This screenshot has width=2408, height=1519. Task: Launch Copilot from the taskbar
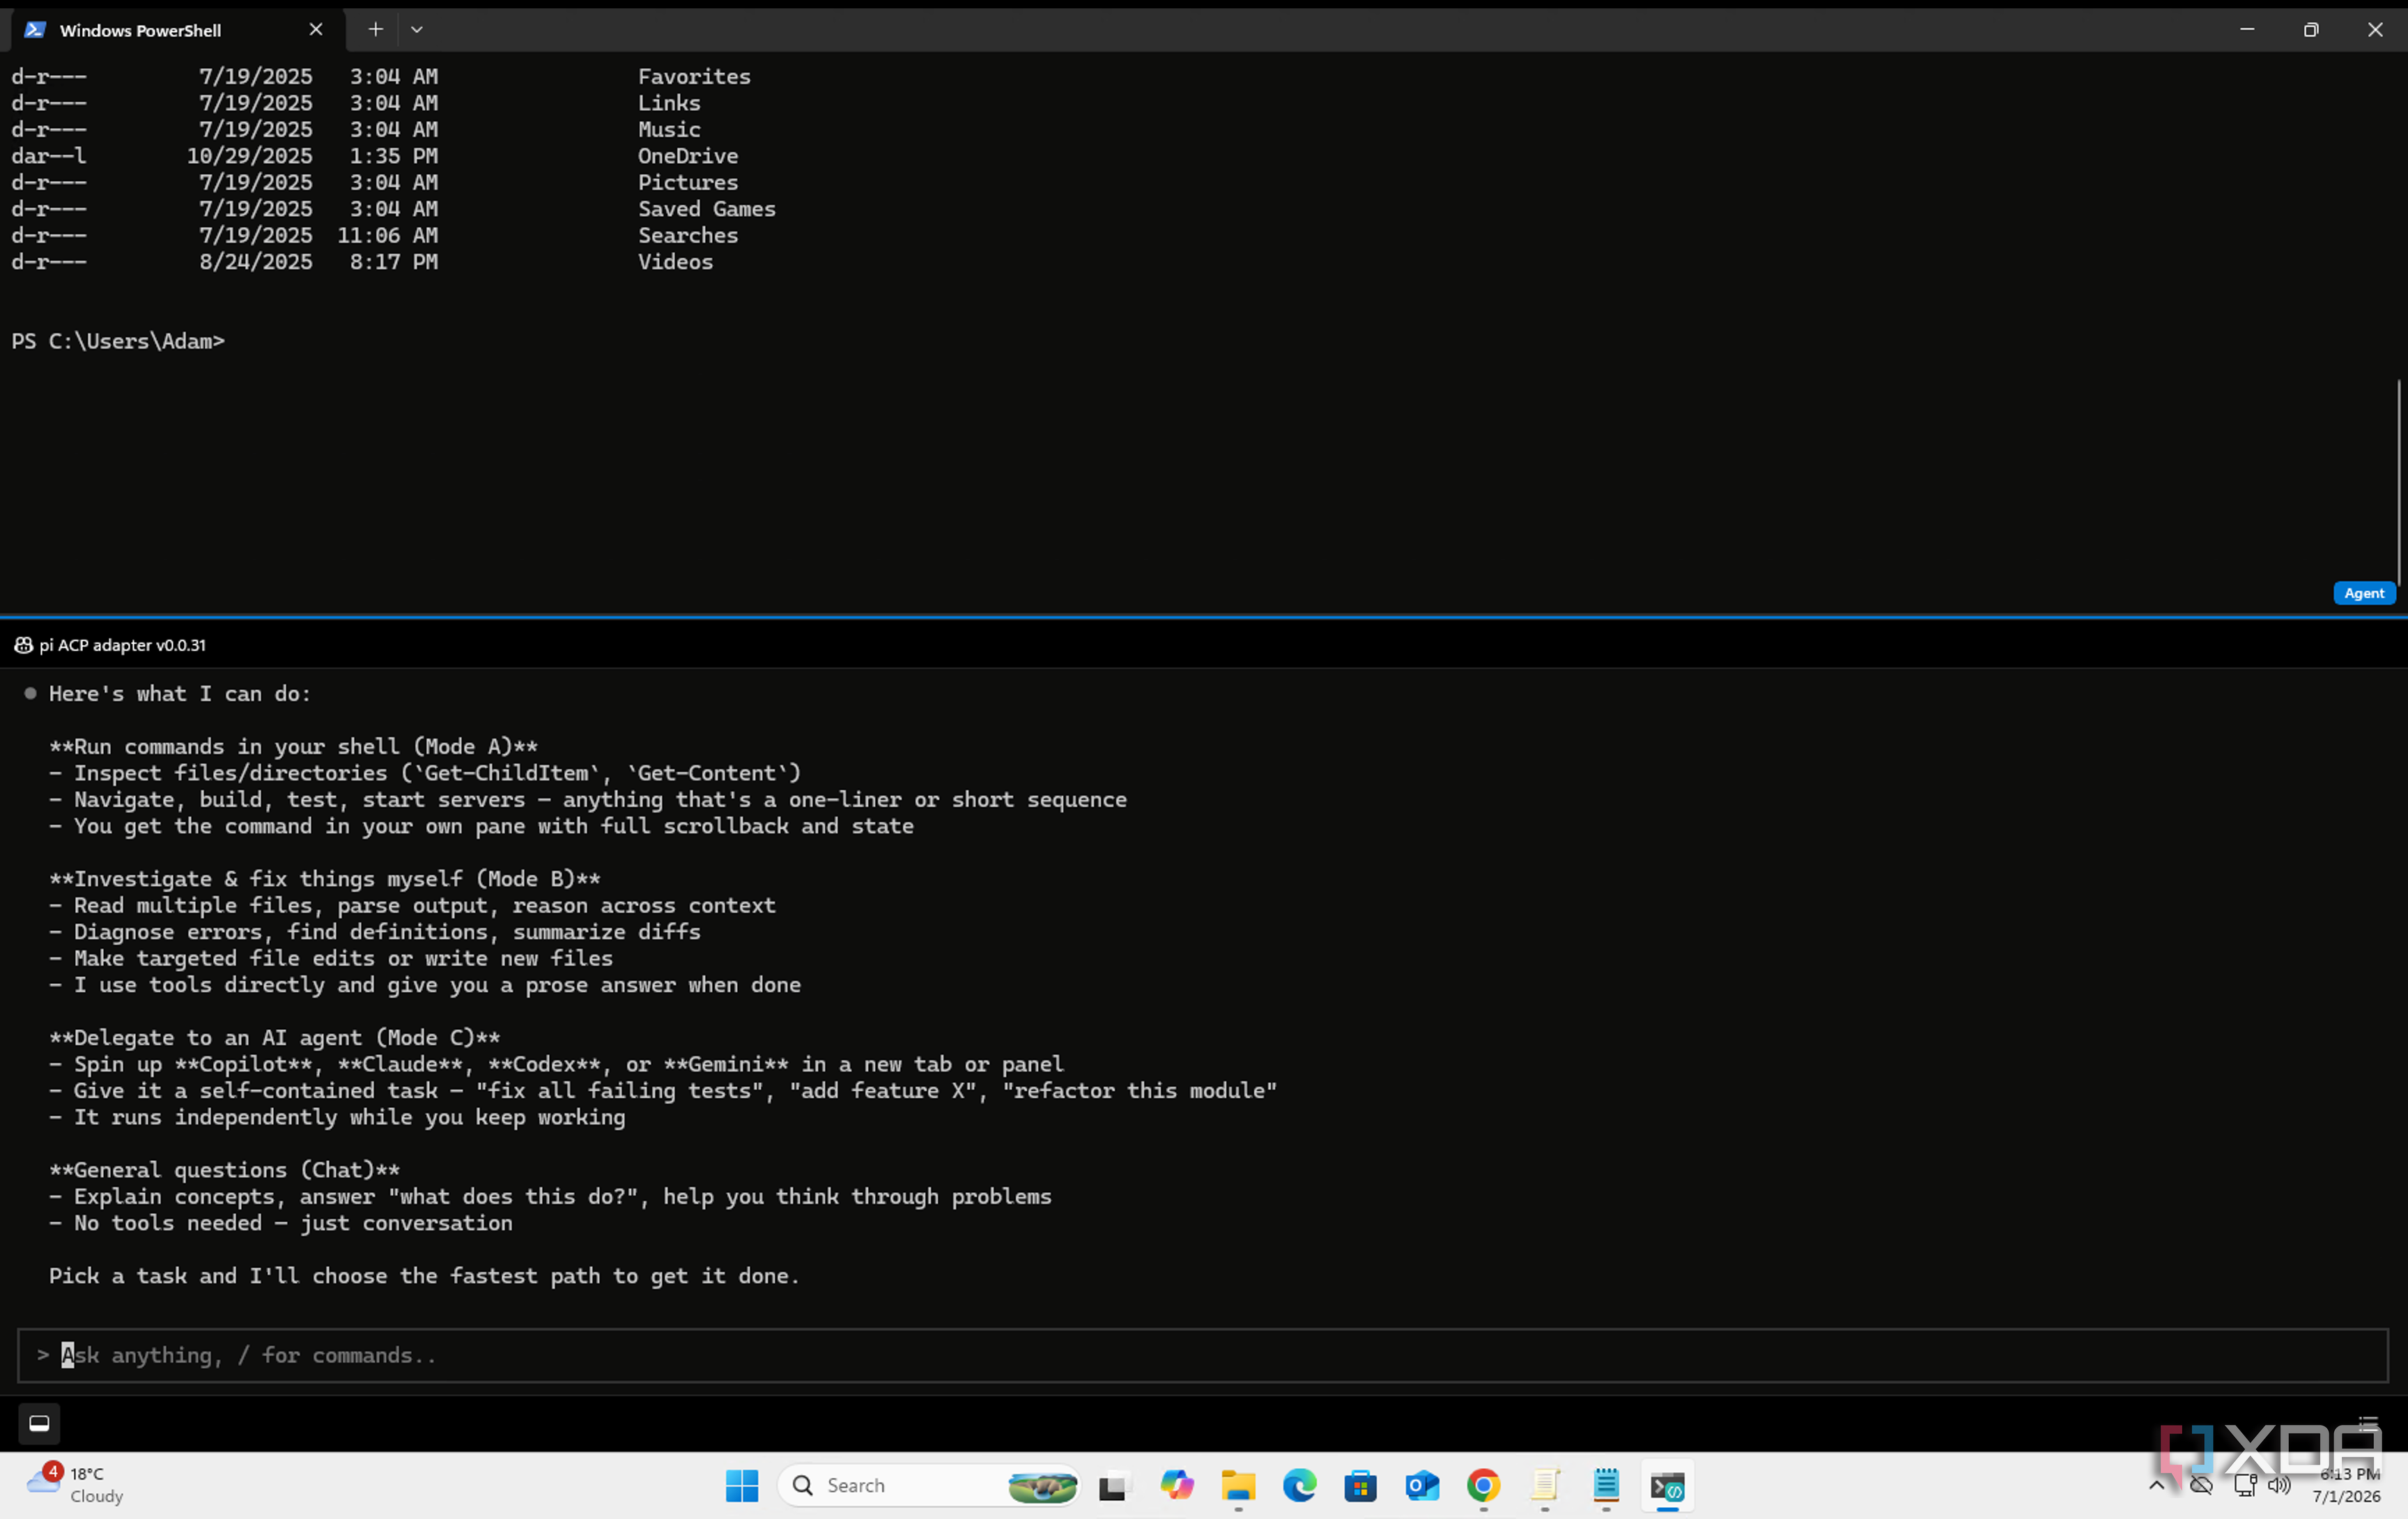[1177, 1486]
